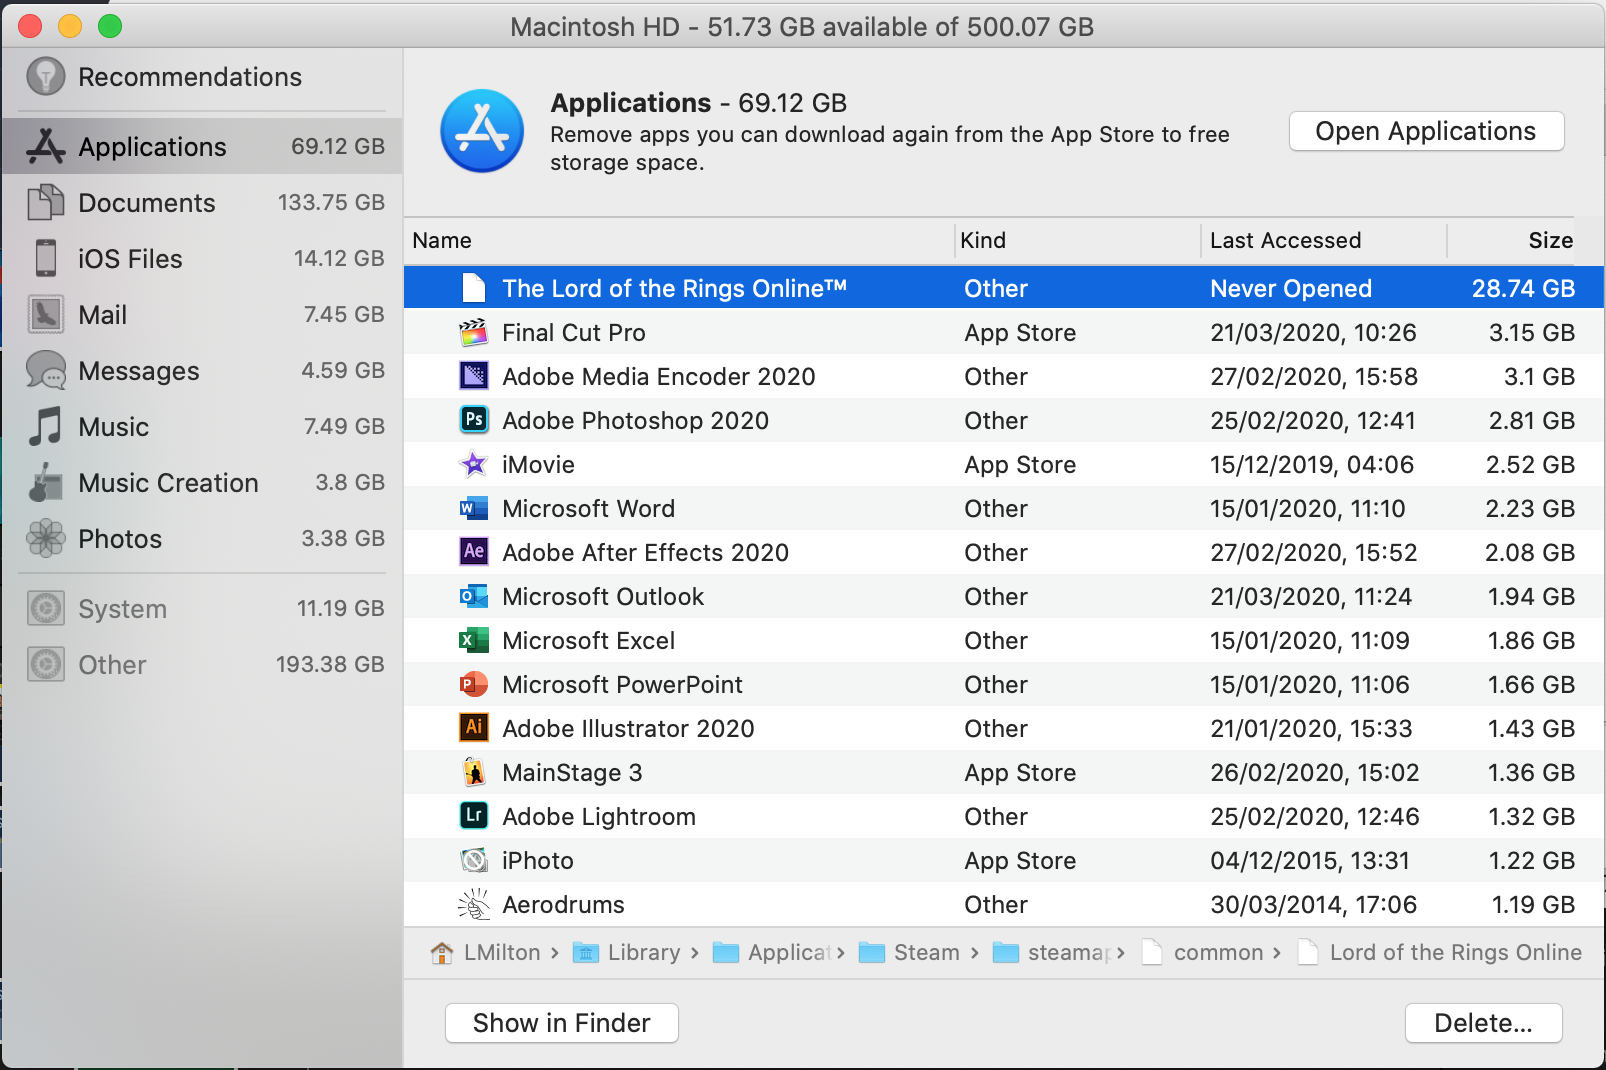Click LMilton home folder in path bar
The width and height of the screenshot is (1606, 1070).
486,952
